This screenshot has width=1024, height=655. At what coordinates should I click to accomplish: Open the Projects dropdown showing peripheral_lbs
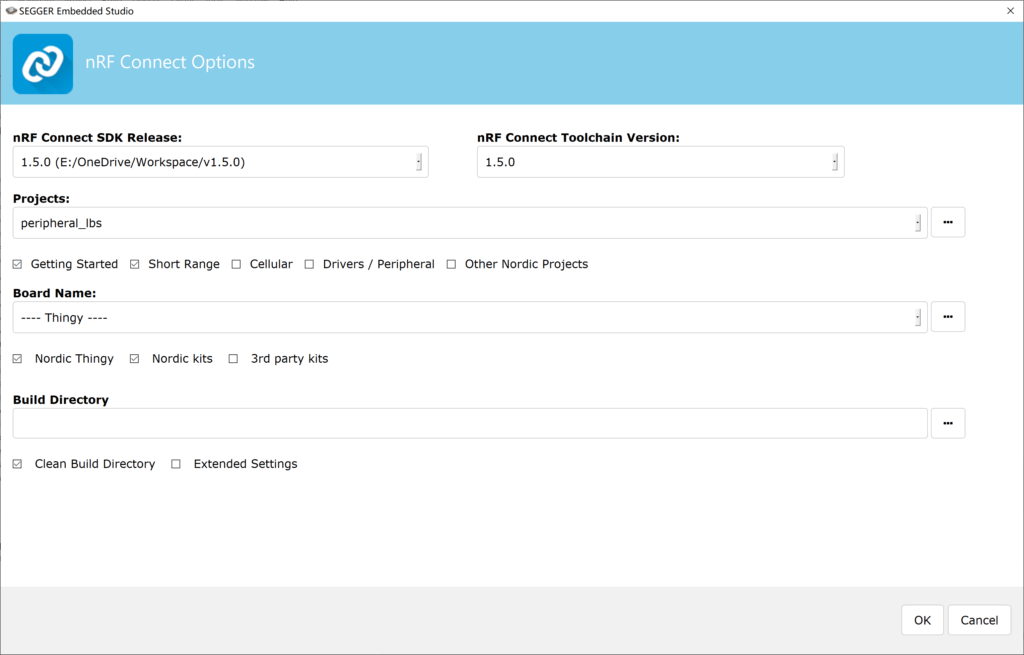[x=917, y=223]
